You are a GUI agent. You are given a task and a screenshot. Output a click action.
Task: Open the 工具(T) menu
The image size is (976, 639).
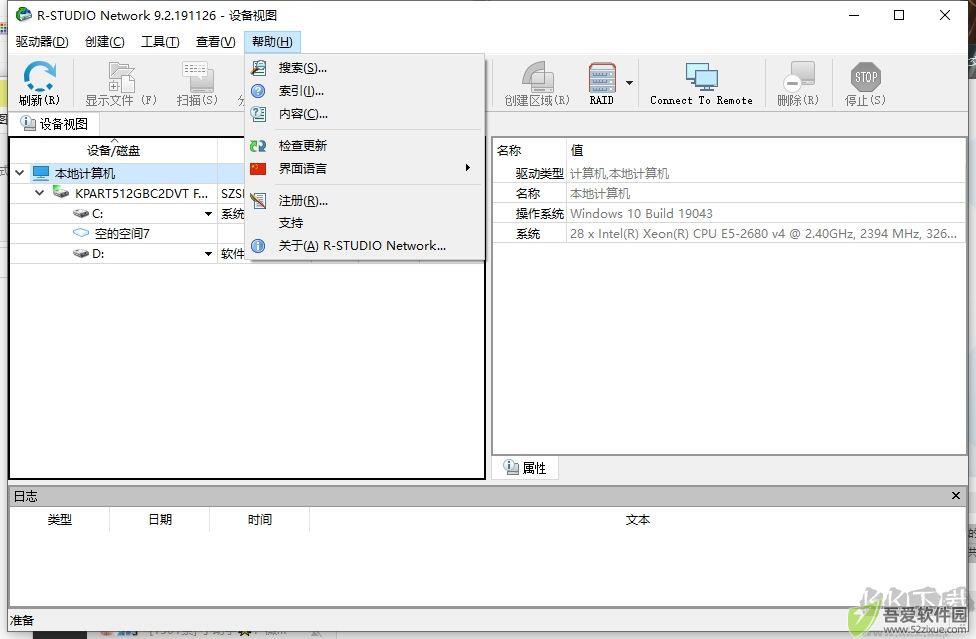coord(160,42)
